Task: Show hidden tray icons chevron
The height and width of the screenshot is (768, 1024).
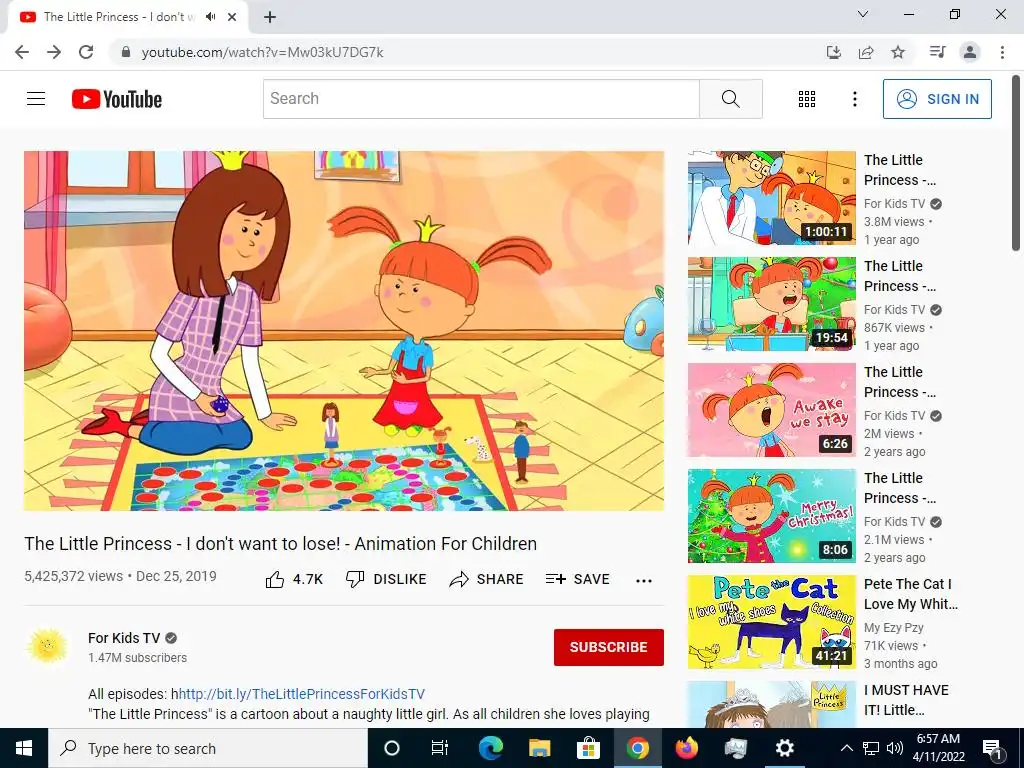Action: coord(846,748)
